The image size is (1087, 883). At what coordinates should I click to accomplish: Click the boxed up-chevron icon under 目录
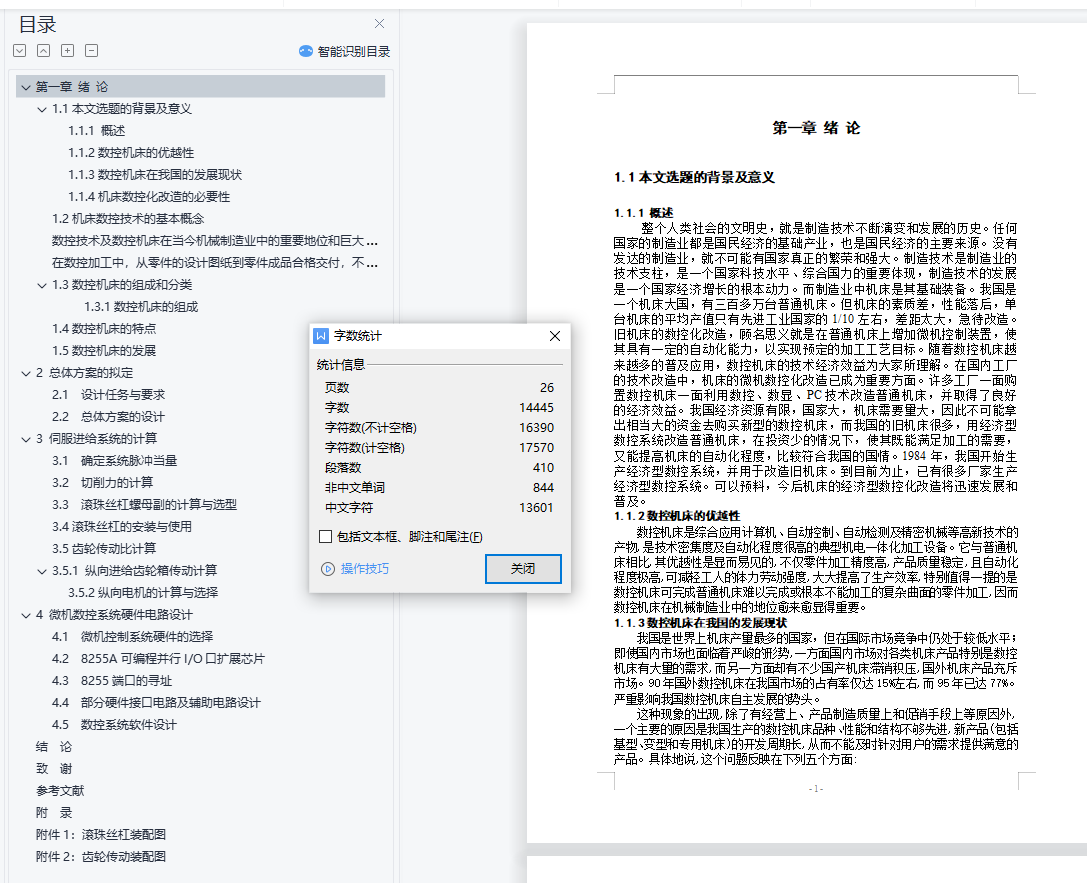(x=44, y=51)
